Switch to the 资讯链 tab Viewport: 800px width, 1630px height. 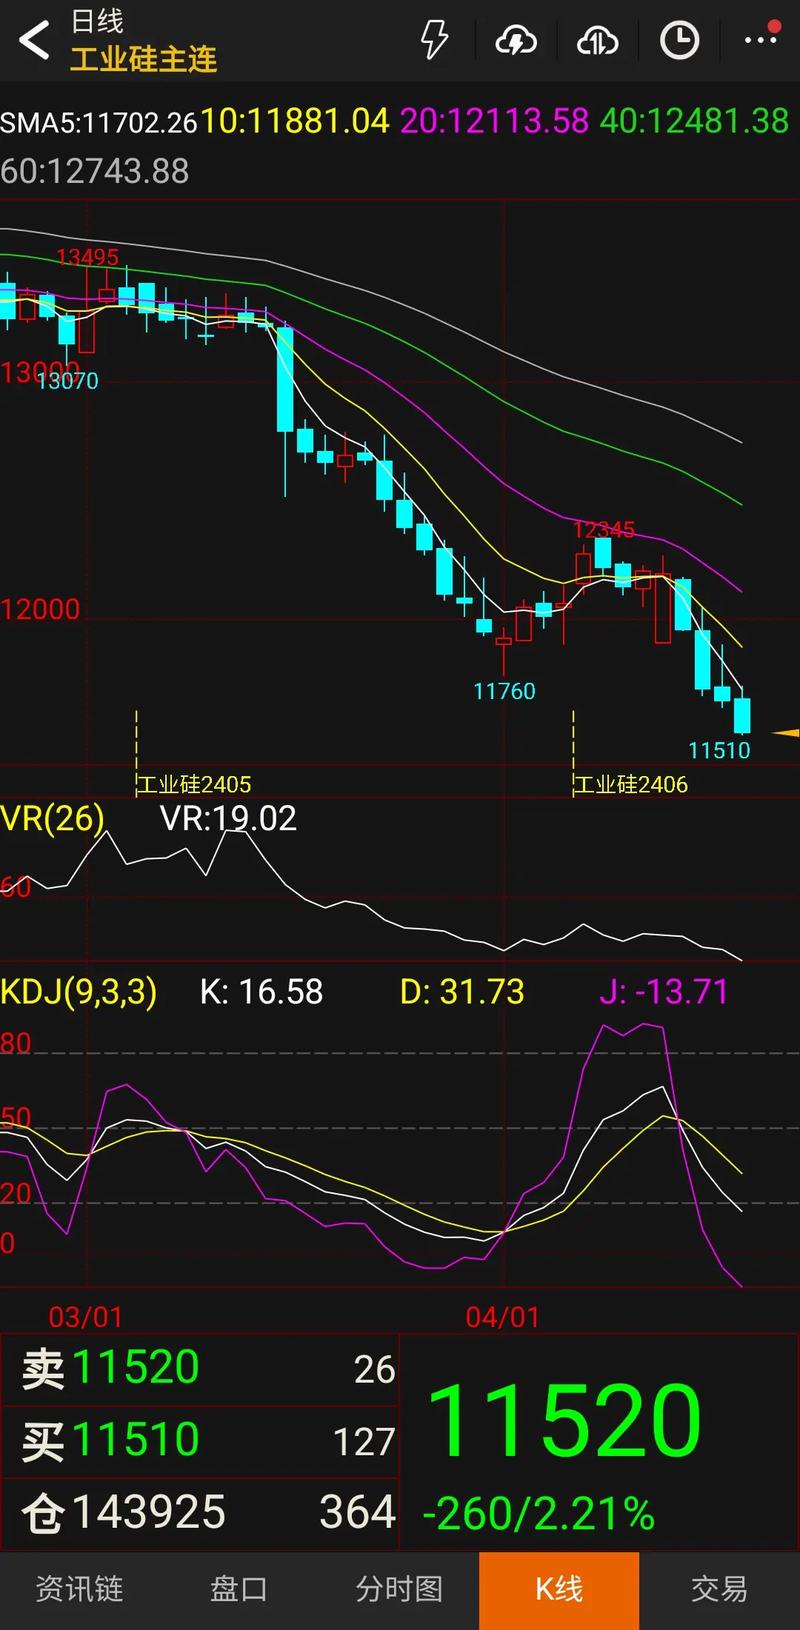pos(80,1589)
